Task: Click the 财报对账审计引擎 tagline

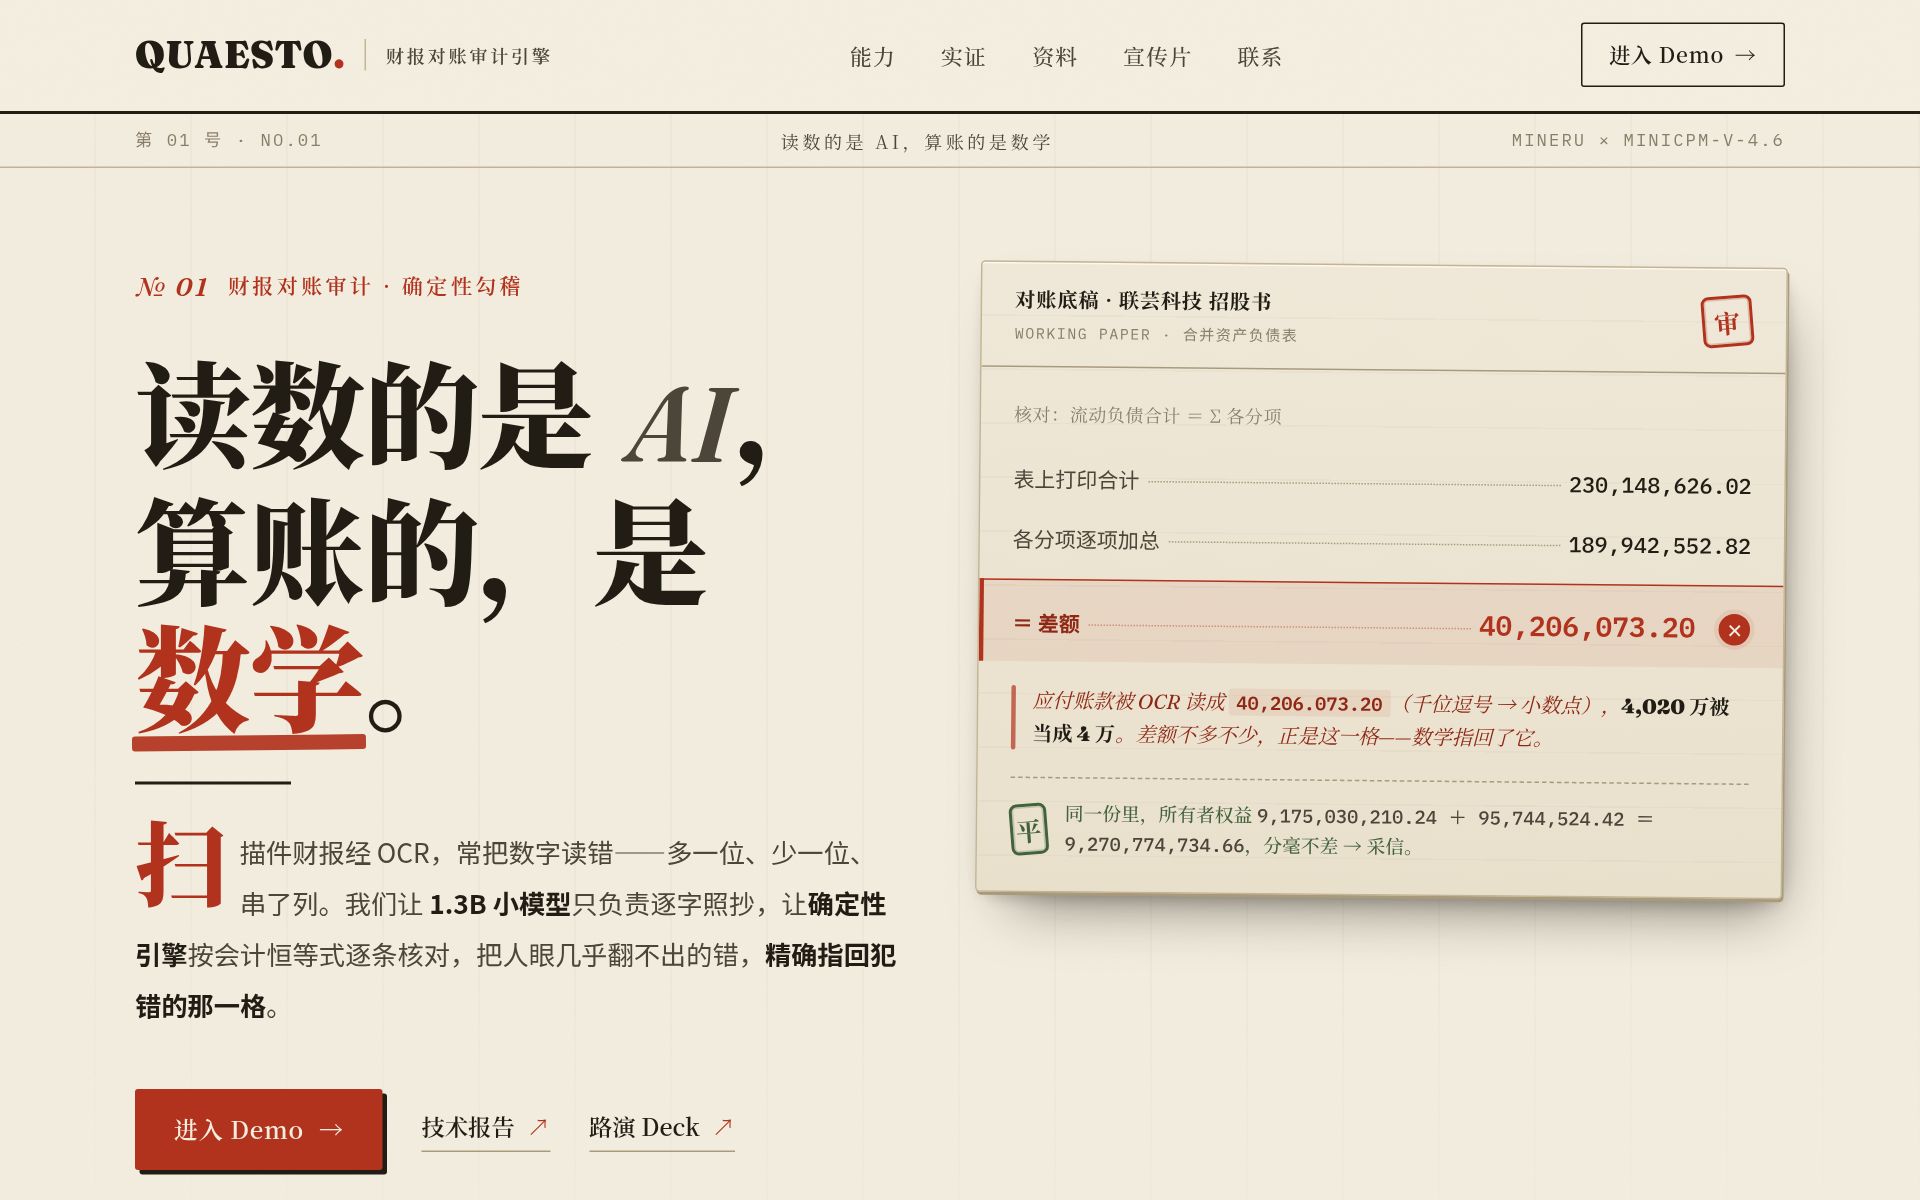Action: tap(468, 56)
